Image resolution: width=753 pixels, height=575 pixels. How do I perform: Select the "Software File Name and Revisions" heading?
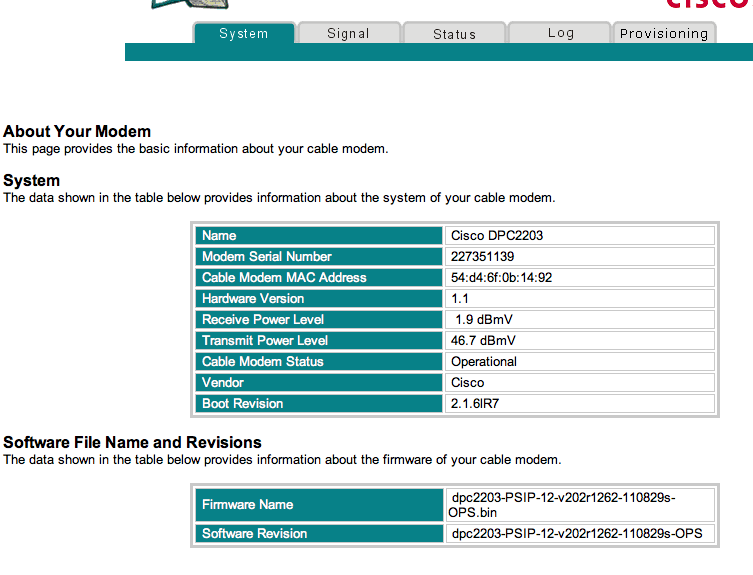click(132, 442)
